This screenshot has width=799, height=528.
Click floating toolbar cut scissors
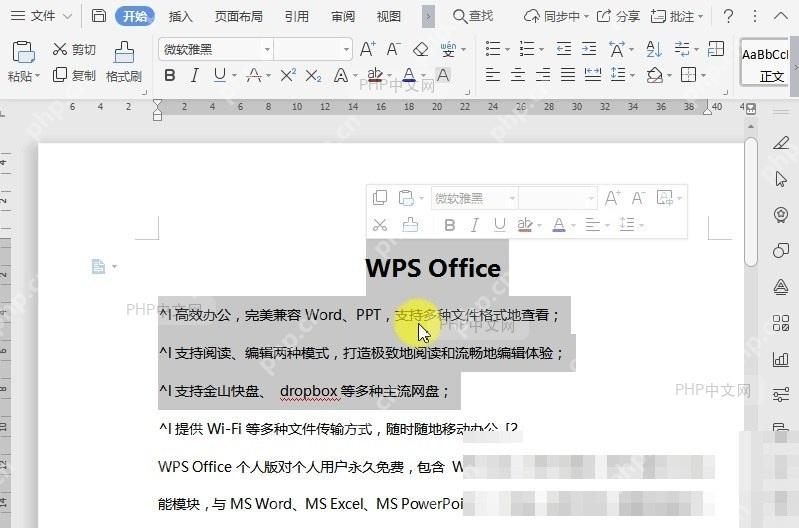coord(380,225)
